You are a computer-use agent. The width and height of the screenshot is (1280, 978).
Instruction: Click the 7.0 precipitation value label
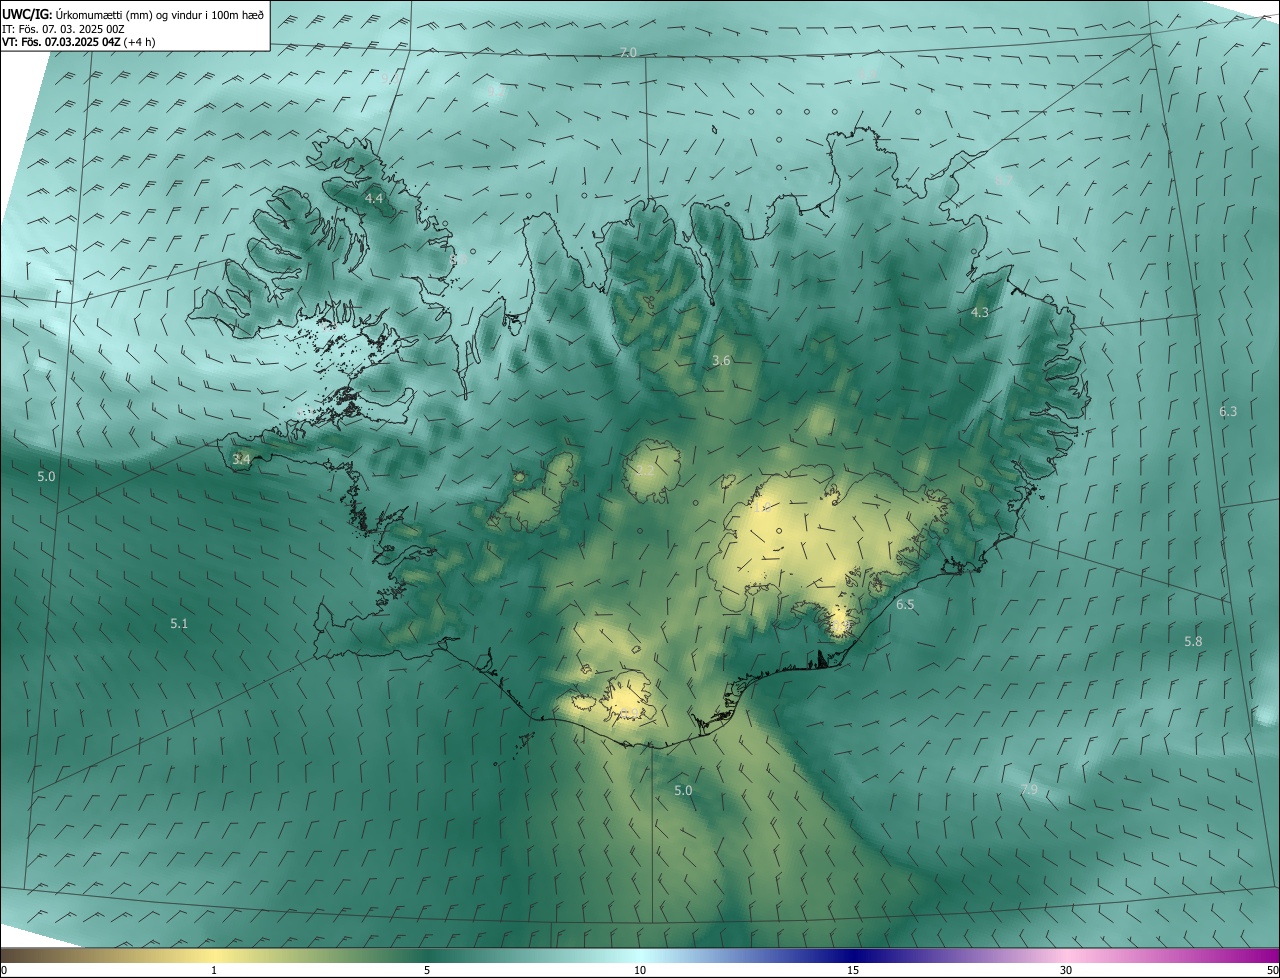click(627, 52)
